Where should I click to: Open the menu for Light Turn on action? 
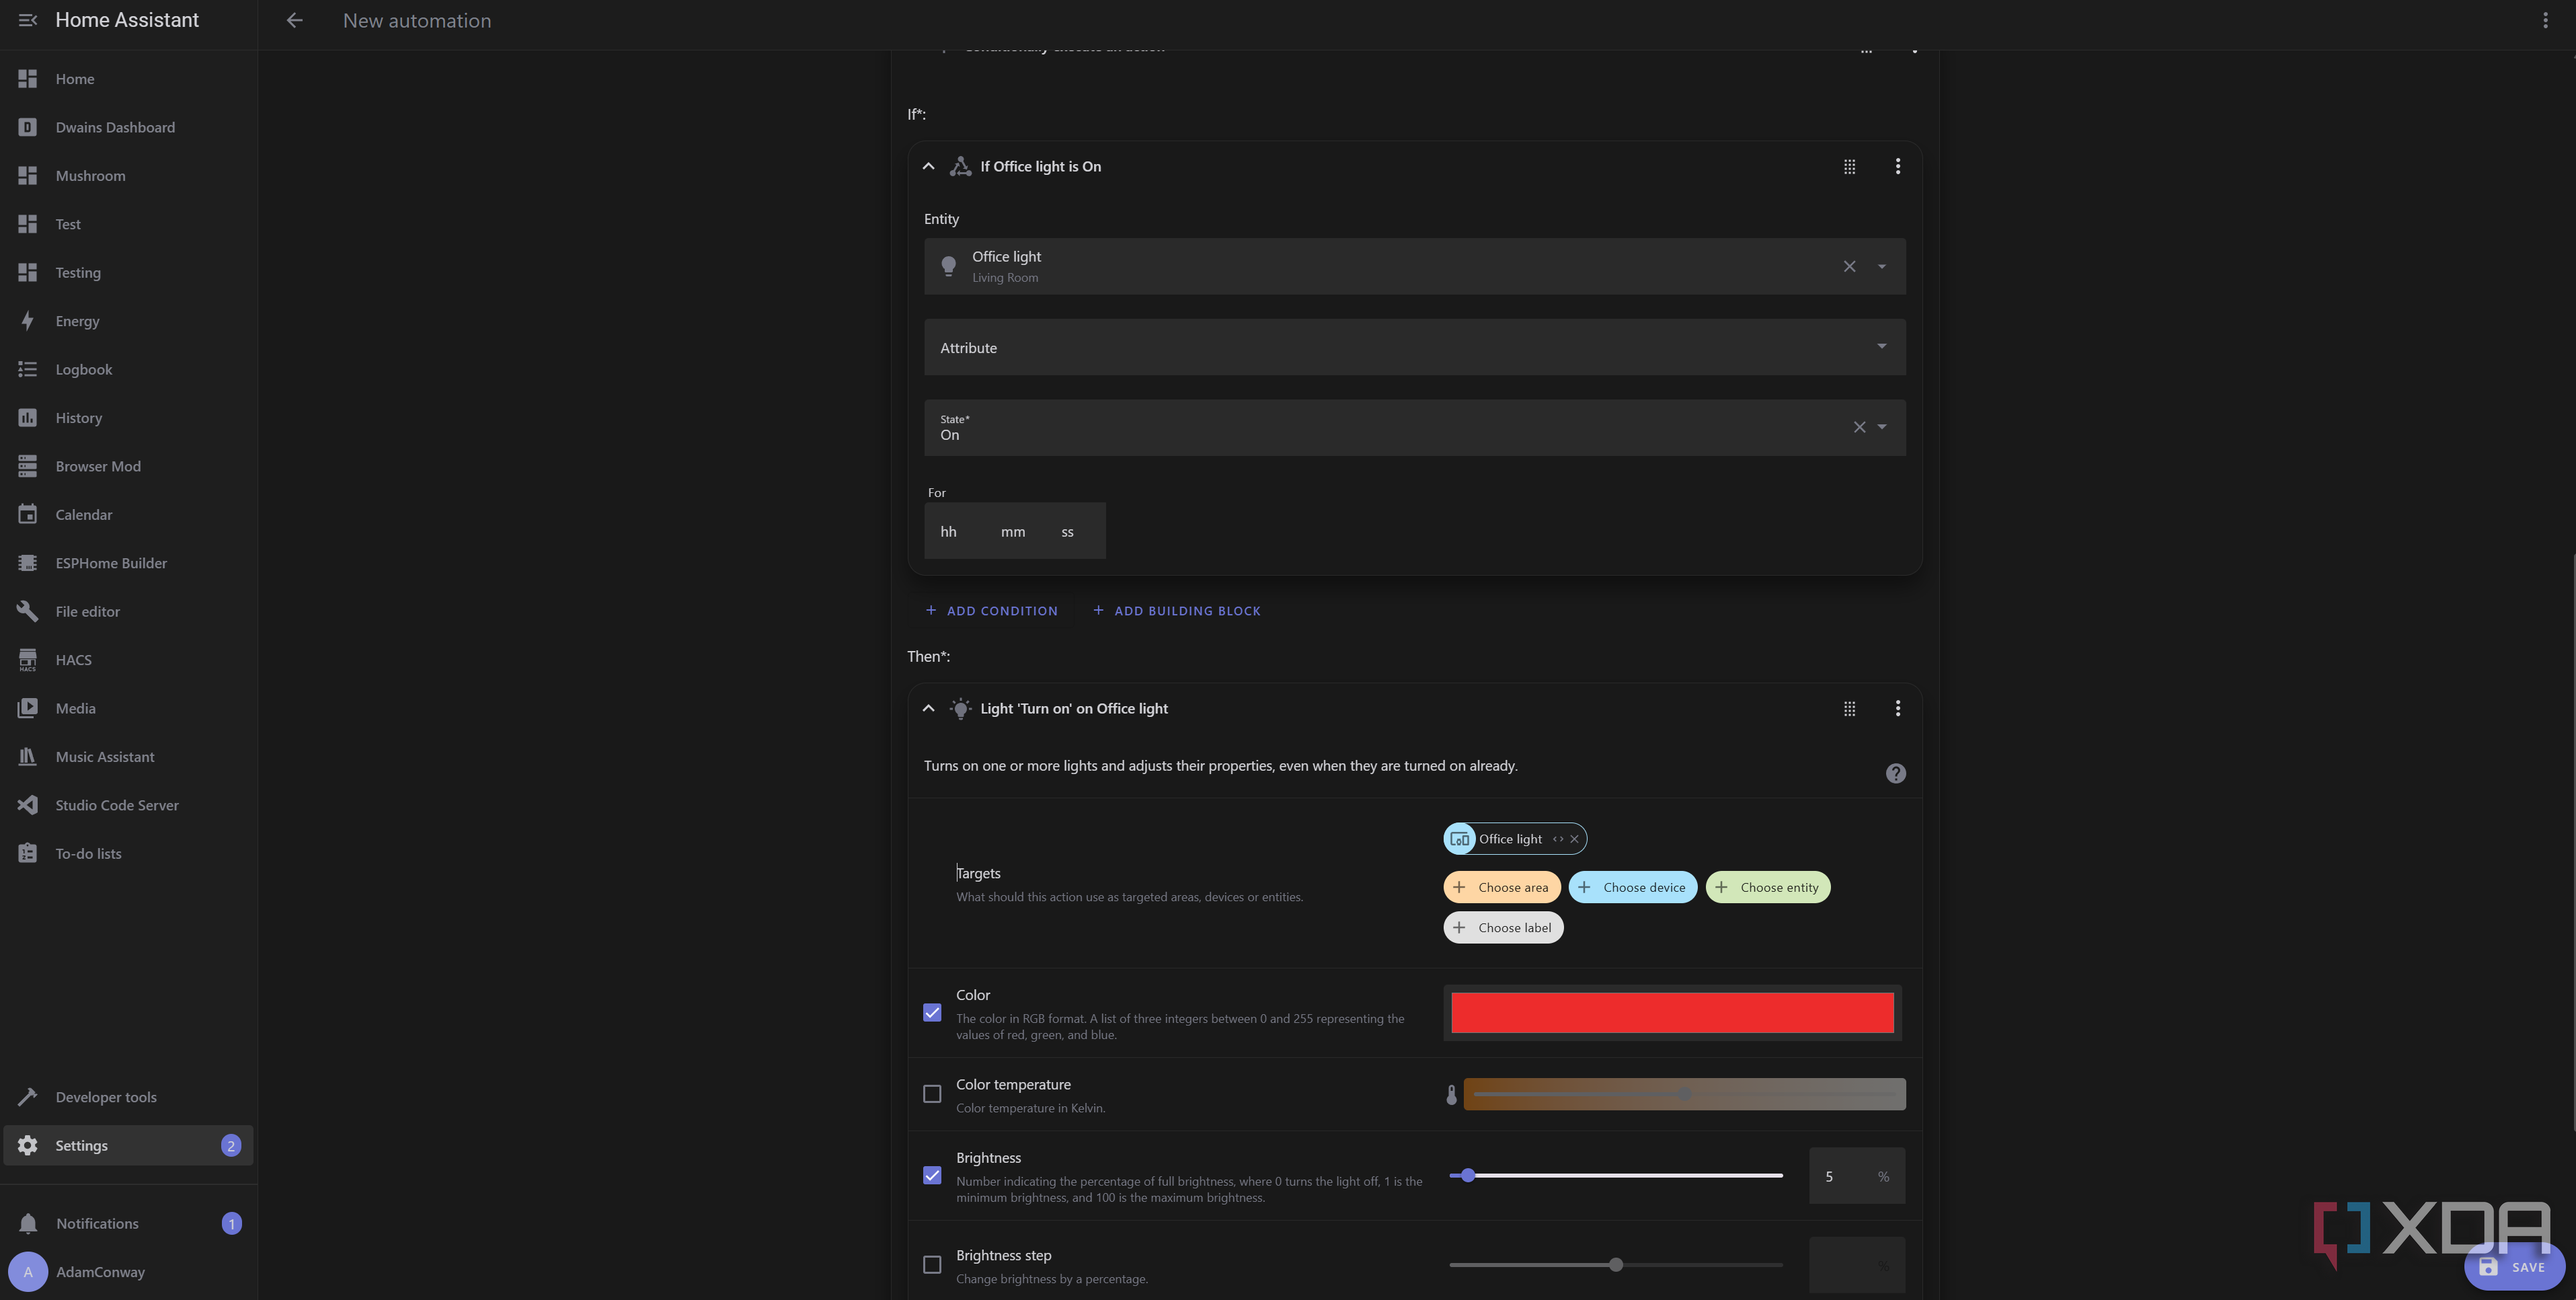[1897, 709]
